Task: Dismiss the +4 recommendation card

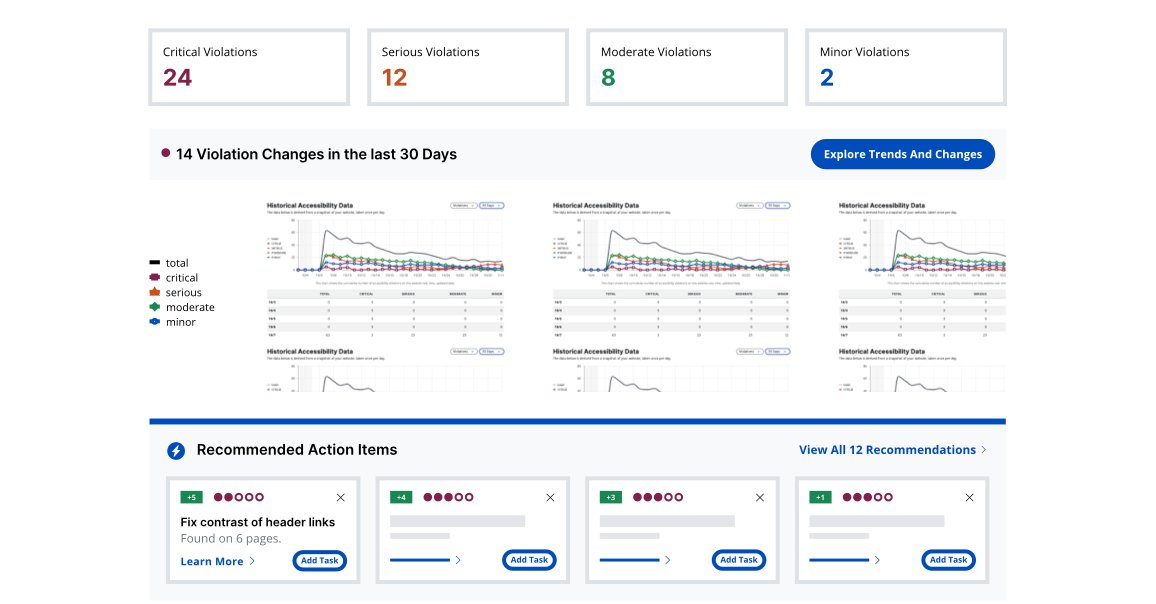Action: point(550,498)
